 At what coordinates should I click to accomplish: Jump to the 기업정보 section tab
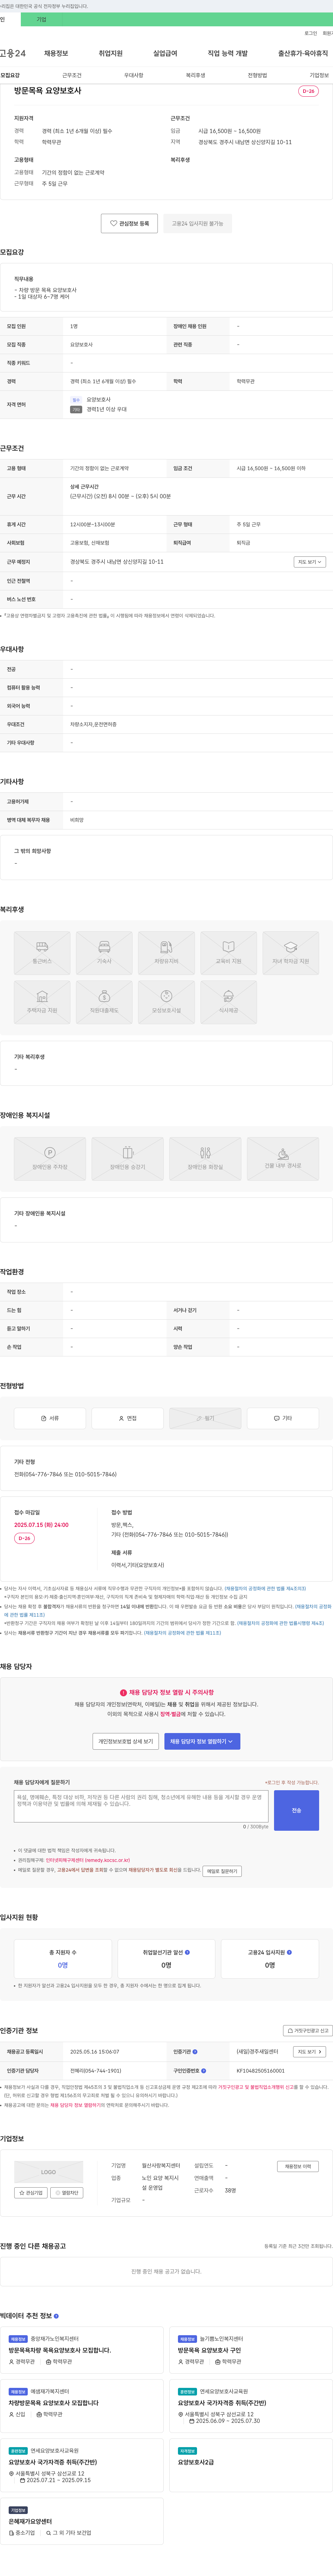point(319,75)
